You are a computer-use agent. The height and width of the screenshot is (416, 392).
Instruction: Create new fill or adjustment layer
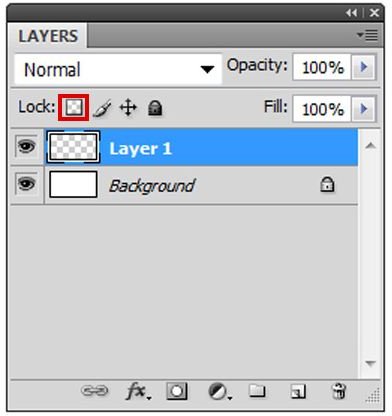click(218, 391)
